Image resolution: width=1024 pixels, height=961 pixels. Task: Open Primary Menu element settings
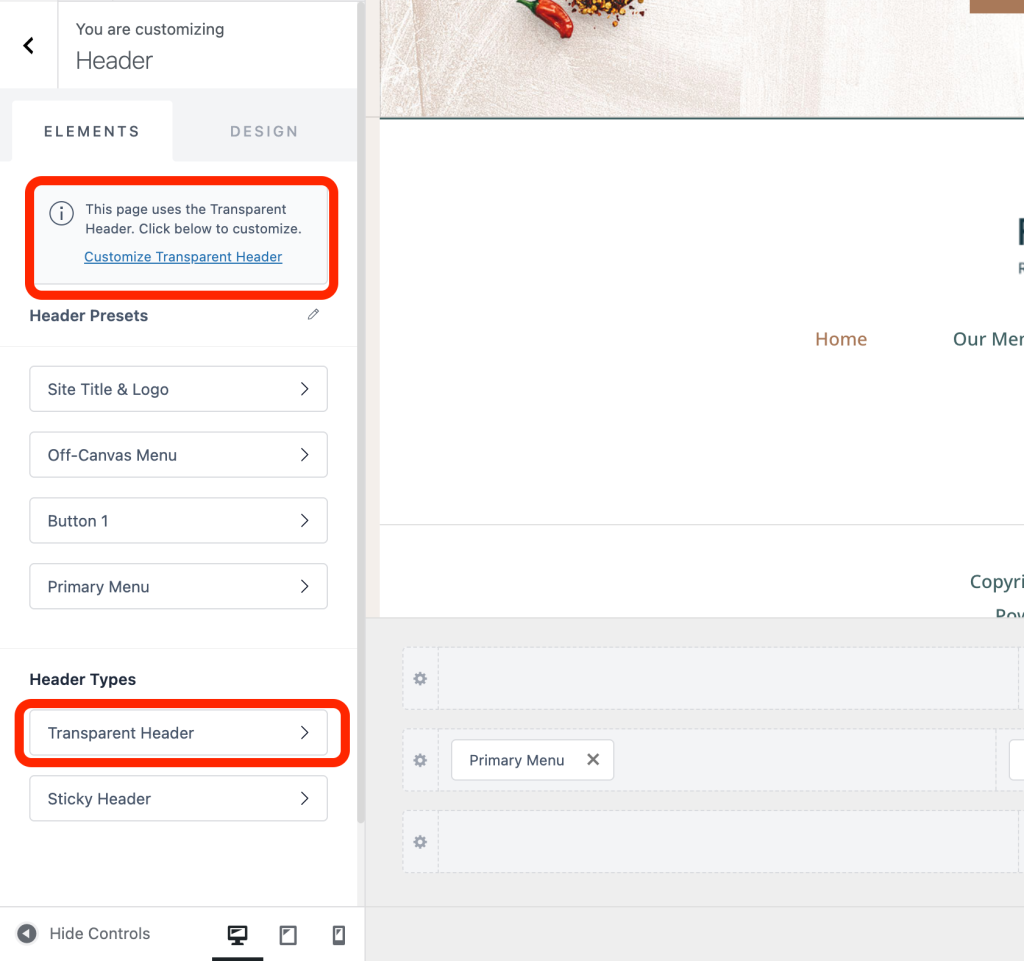[178, 587]
